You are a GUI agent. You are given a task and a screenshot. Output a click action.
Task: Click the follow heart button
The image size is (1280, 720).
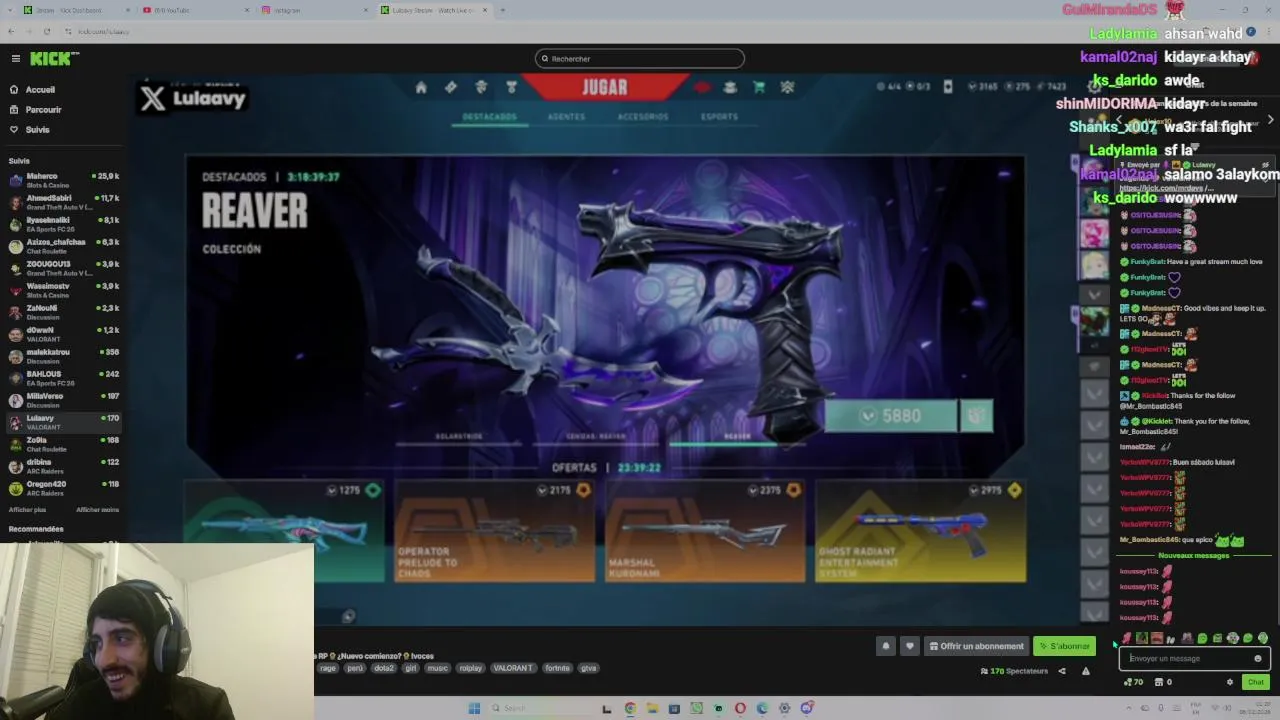909,646
